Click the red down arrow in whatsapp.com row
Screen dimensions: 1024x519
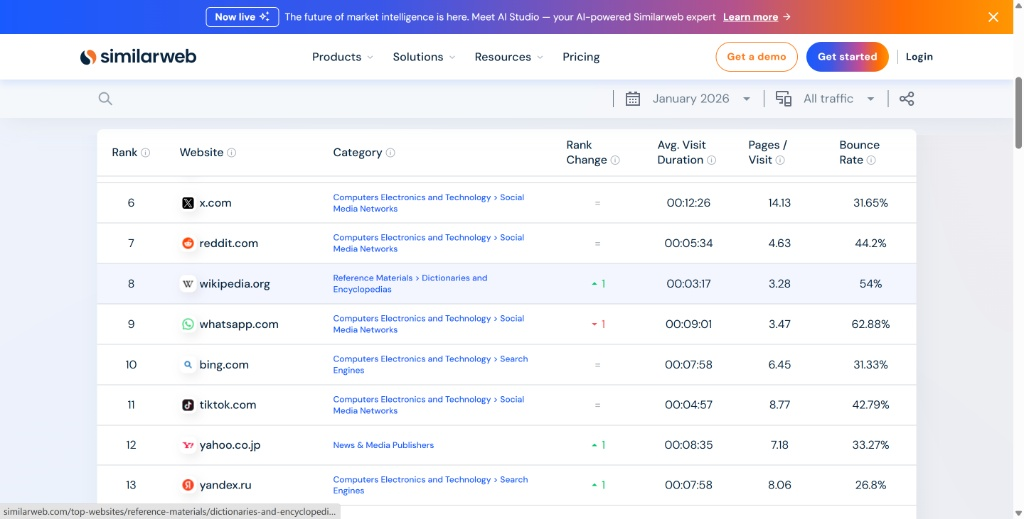[x=594, y=324]
